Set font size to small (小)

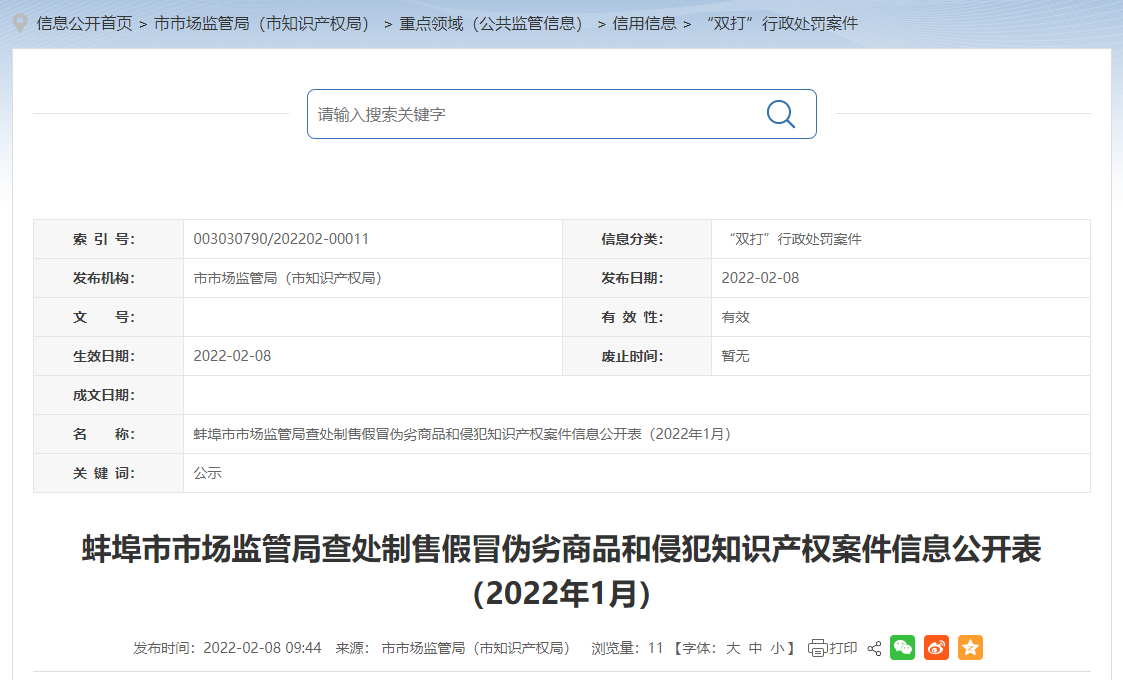point(777,648)
